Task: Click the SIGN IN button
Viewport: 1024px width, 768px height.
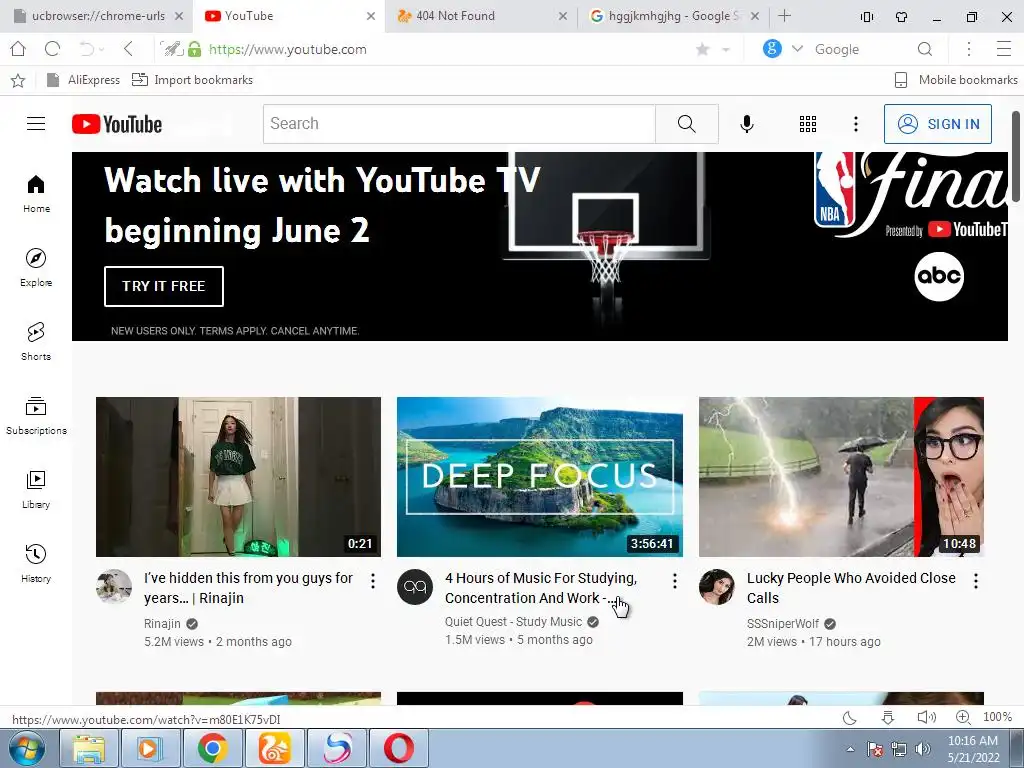Action: 938,124
